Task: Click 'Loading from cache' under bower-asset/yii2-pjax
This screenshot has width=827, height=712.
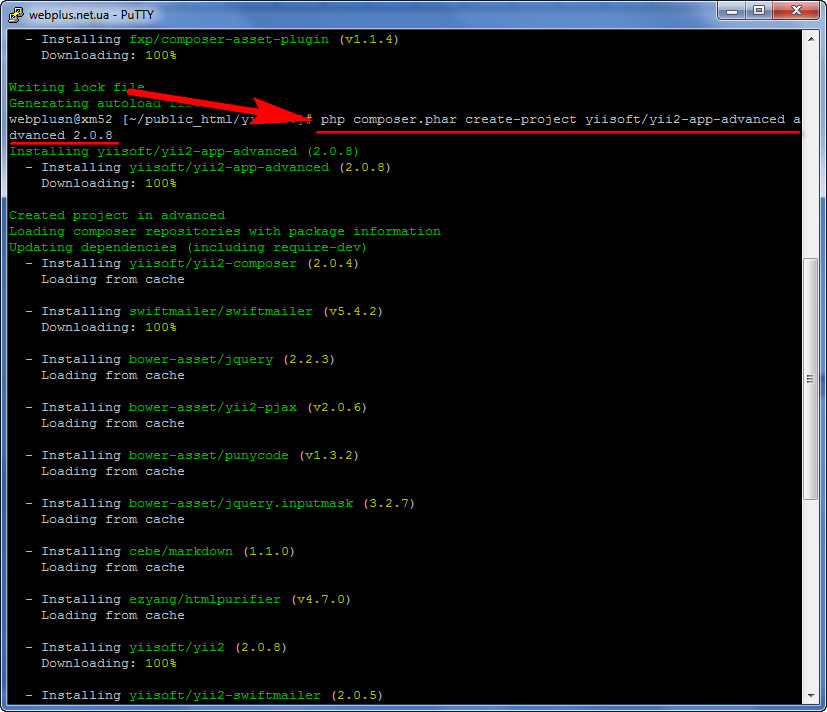Action: [113, 424]
